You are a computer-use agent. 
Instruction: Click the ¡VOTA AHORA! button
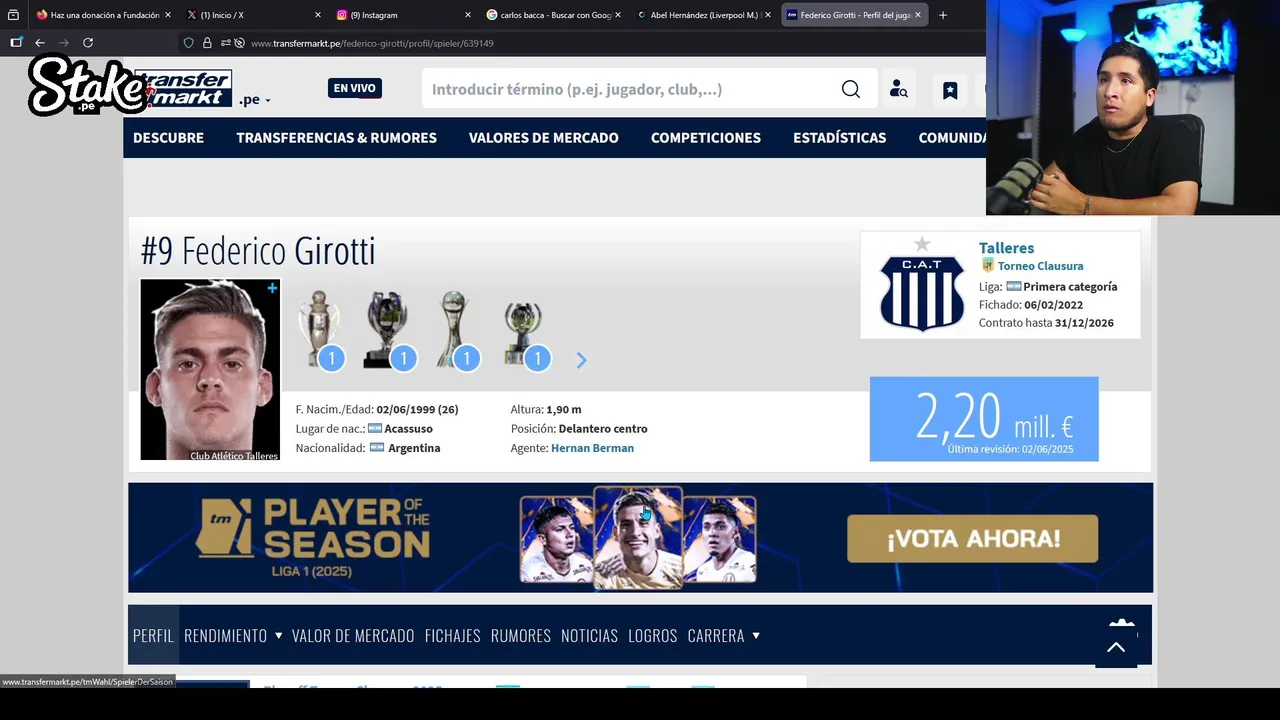coord(972,539)
